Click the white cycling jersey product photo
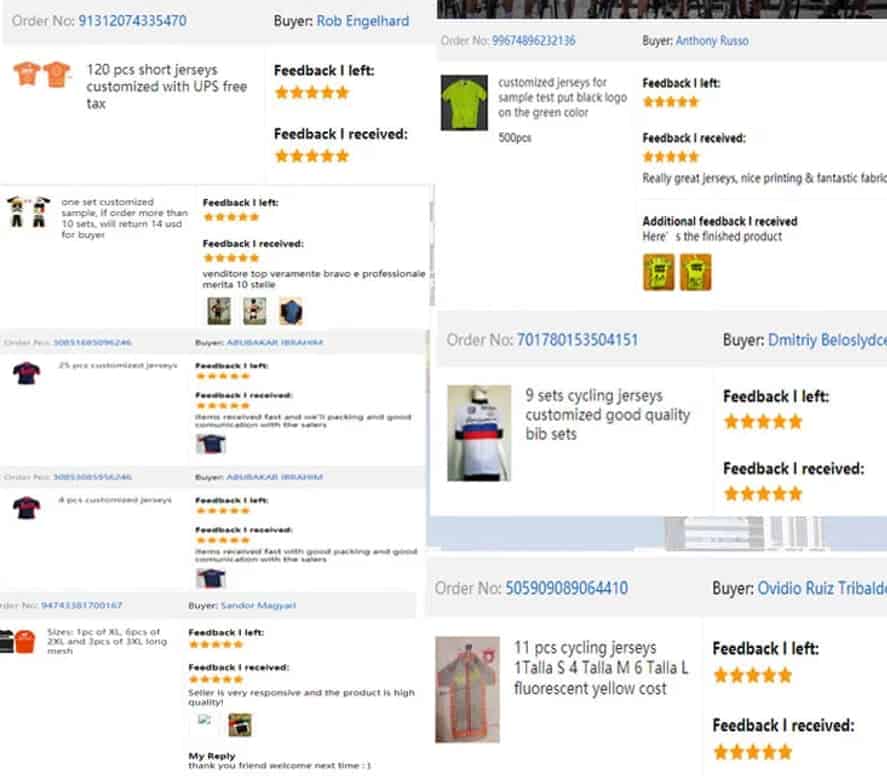The width and height of the screenshot is (887, 776). pos(479,433)
